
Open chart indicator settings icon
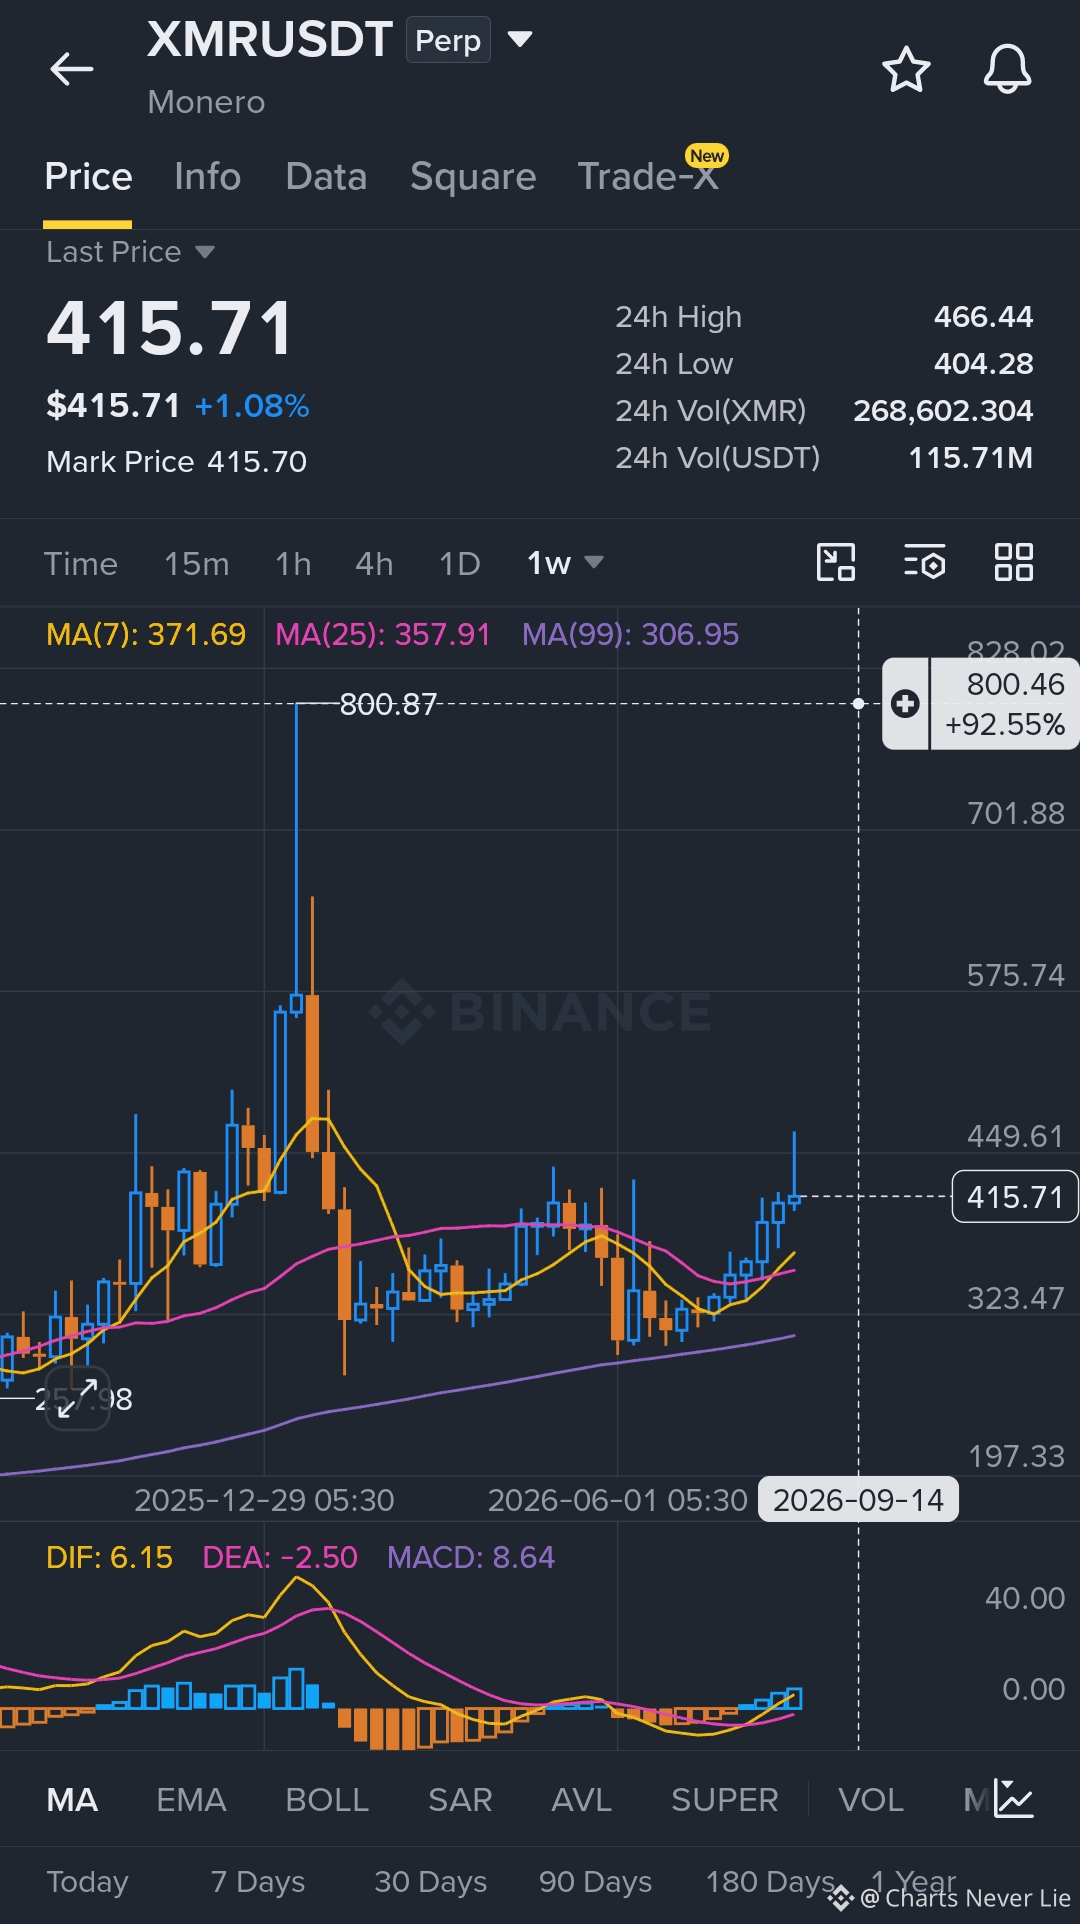(925, 562)
